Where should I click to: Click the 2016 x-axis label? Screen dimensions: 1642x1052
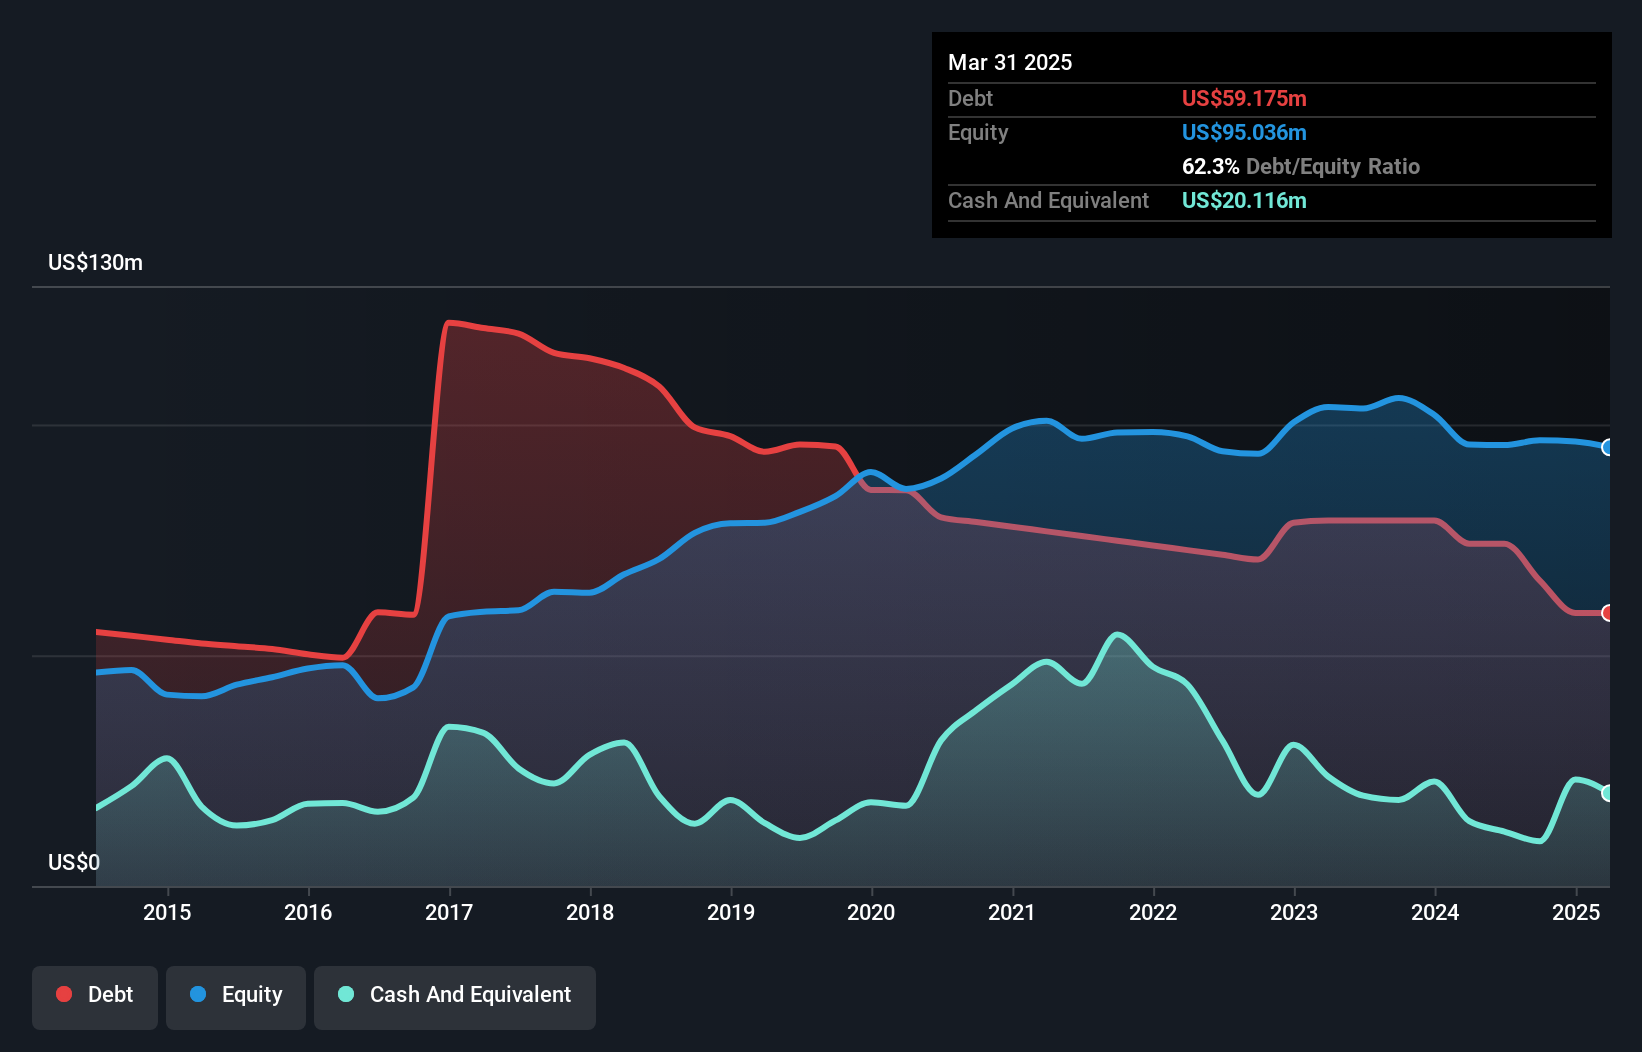308,912
